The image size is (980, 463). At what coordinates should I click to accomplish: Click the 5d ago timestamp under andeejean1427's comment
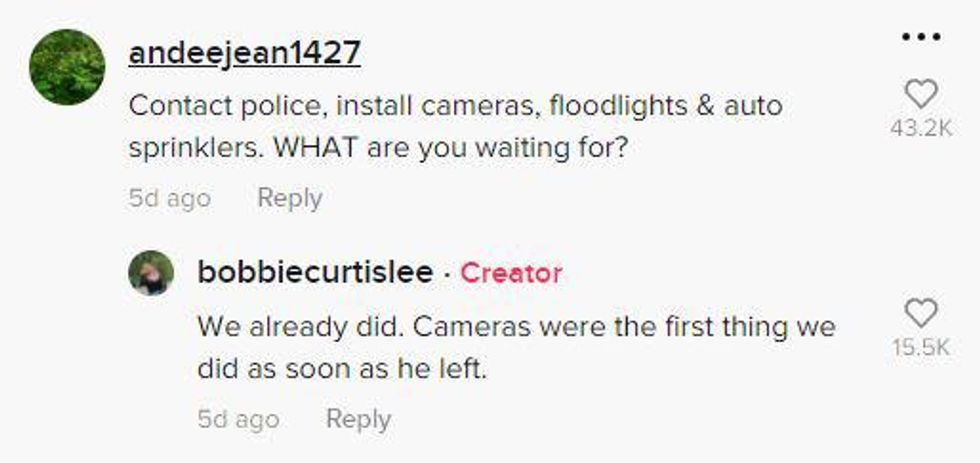pyautogui.click(x=169, y=198)
